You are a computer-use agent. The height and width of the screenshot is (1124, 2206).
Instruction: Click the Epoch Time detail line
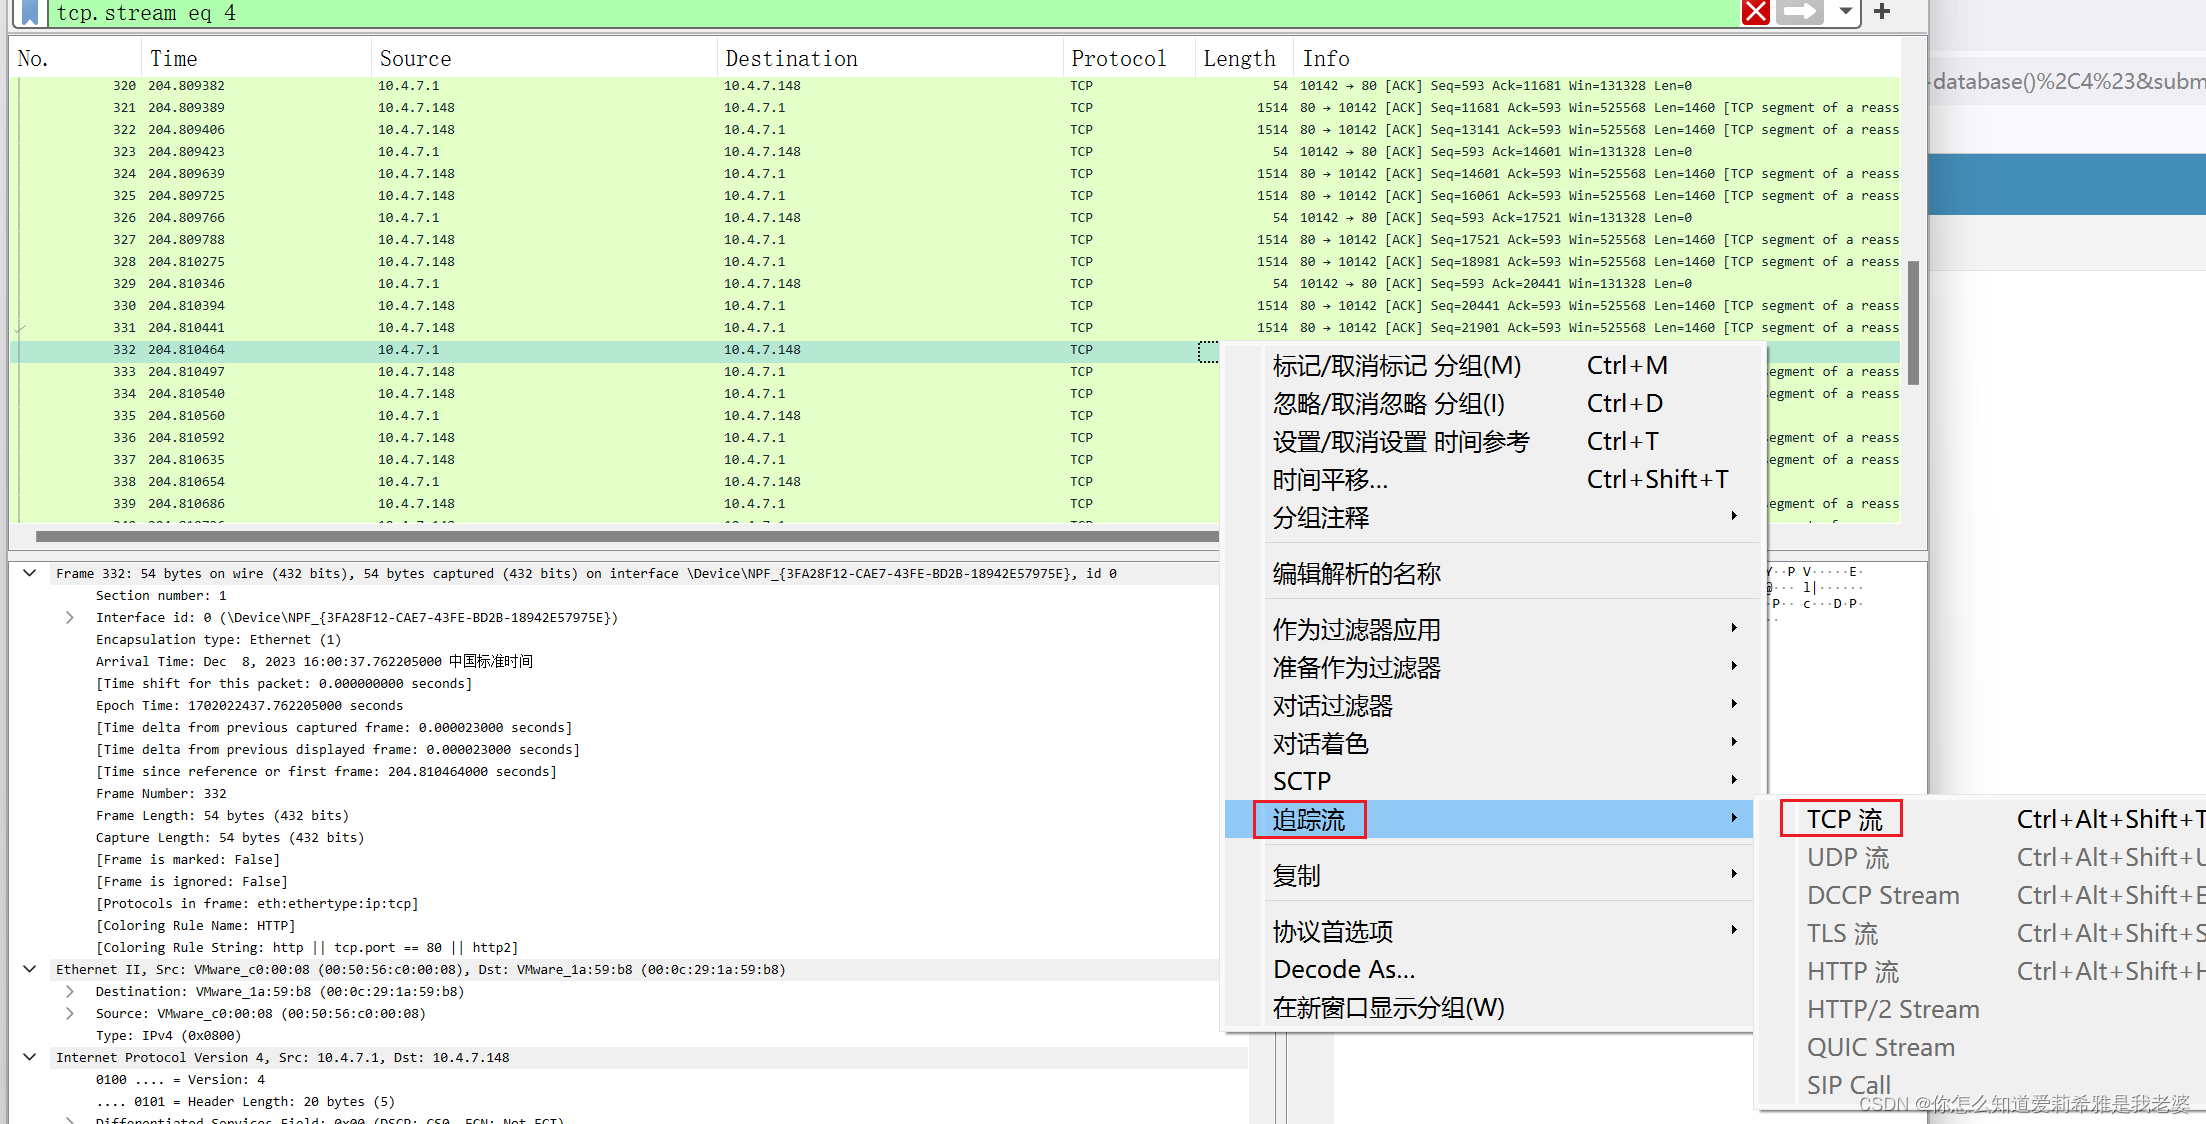pos(249,706)
